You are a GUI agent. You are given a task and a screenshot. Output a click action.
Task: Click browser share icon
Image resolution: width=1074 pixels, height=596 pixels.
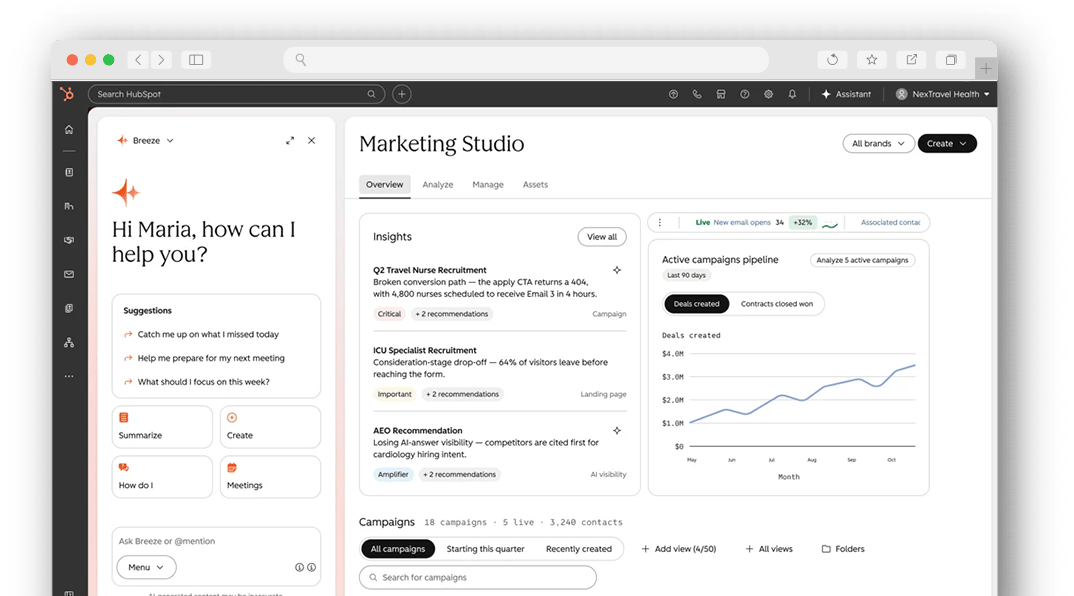click(x=912, y=60)
